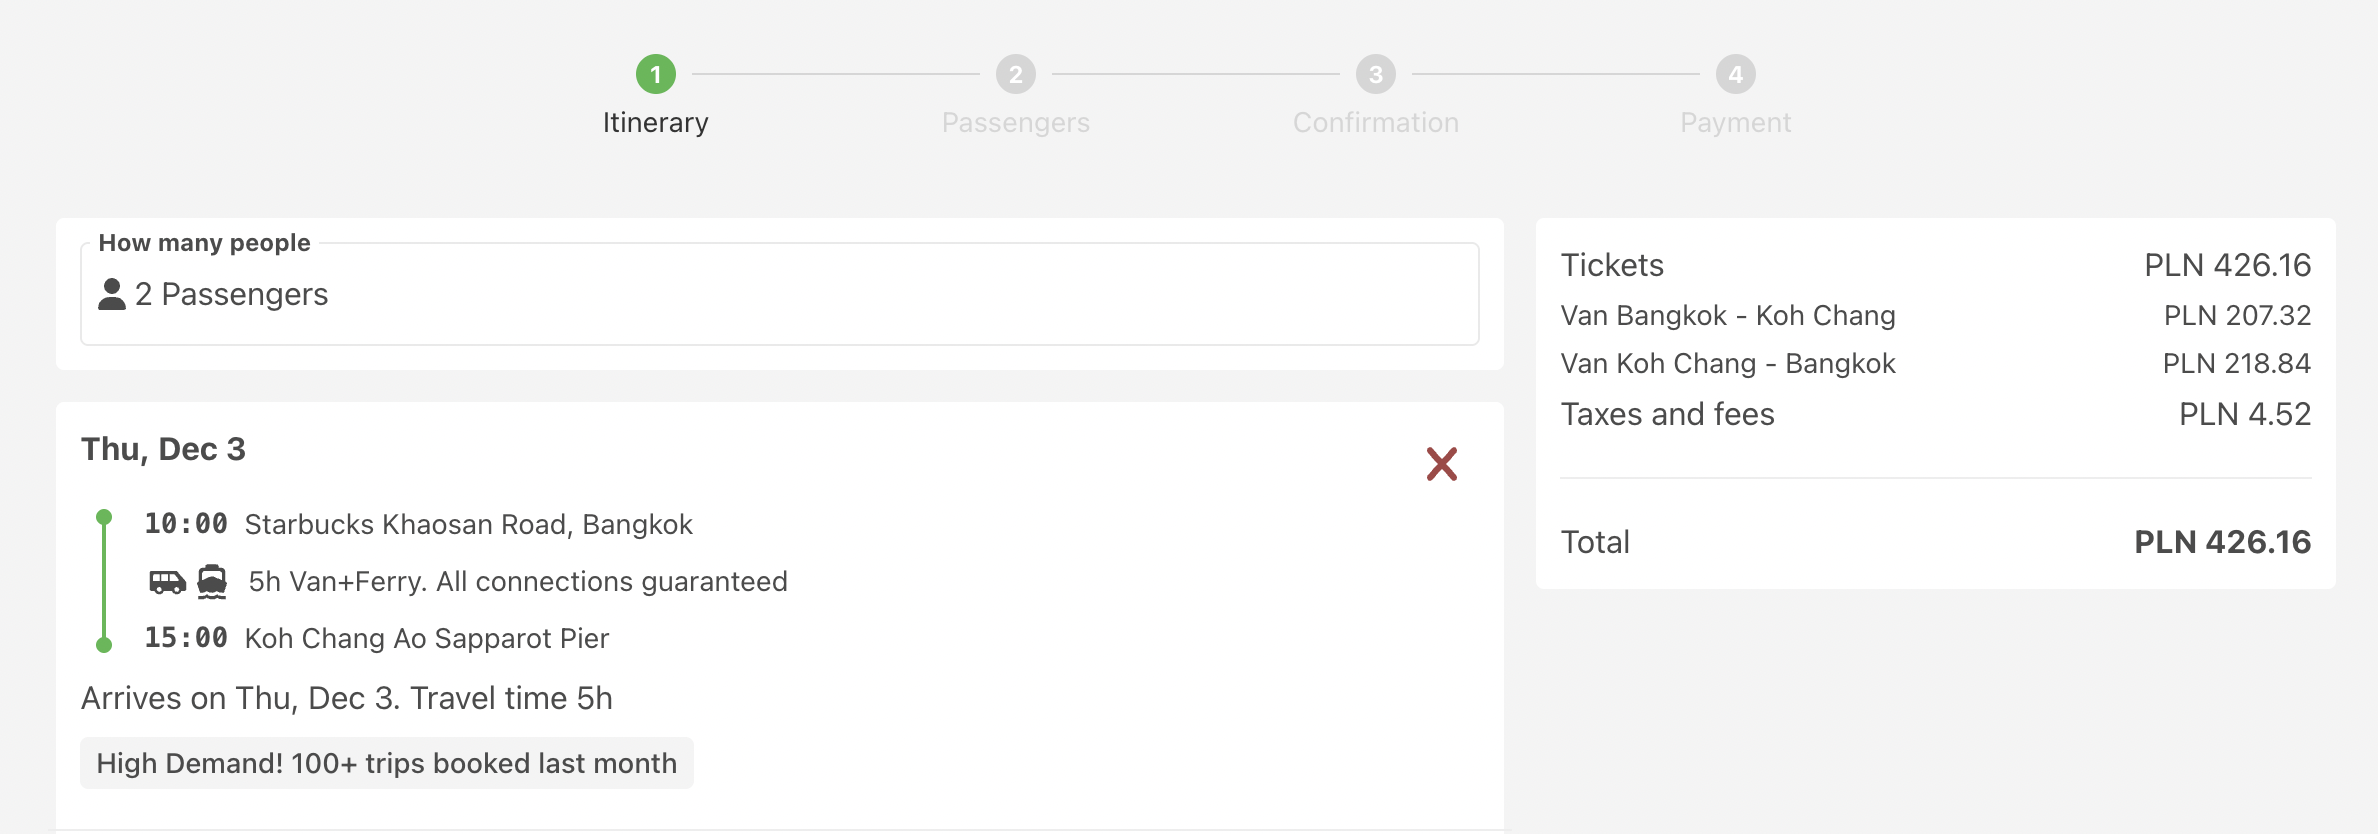This screenshot has height=834, width=2378.
Task: Click the Taxes and fees row
Action: pyautogui.click(x=1936, y=414)
